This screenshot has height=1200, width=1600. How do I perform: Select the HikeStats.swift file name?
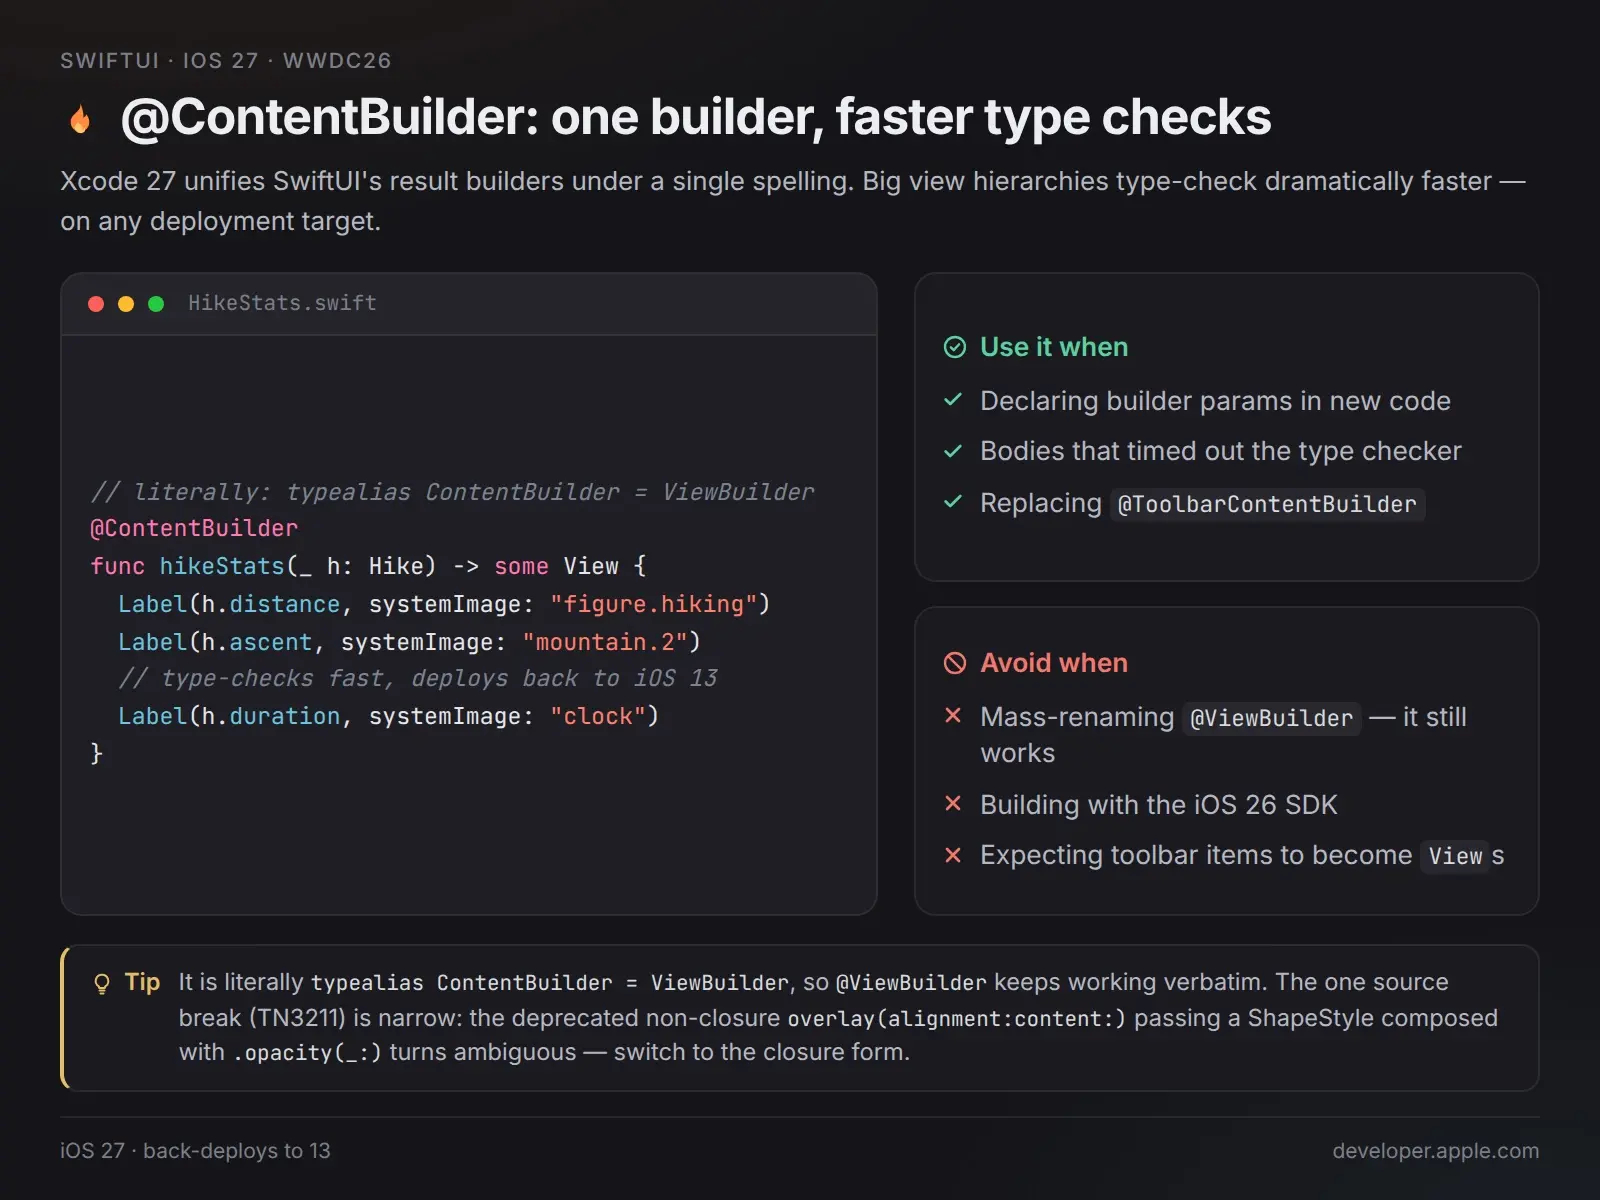tap(283, 303)
